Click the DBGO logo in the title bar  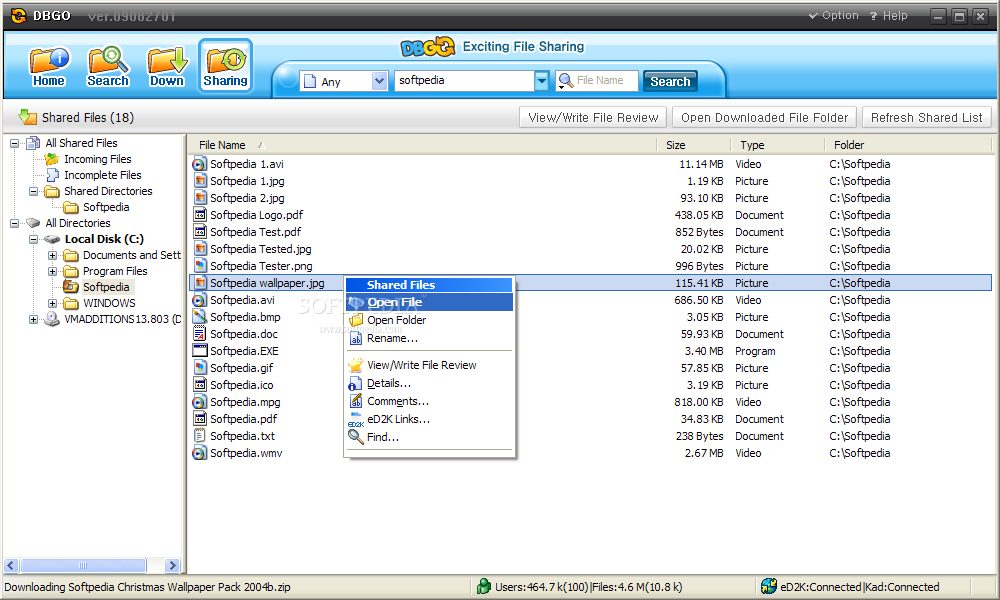click(x=18, y=16)
